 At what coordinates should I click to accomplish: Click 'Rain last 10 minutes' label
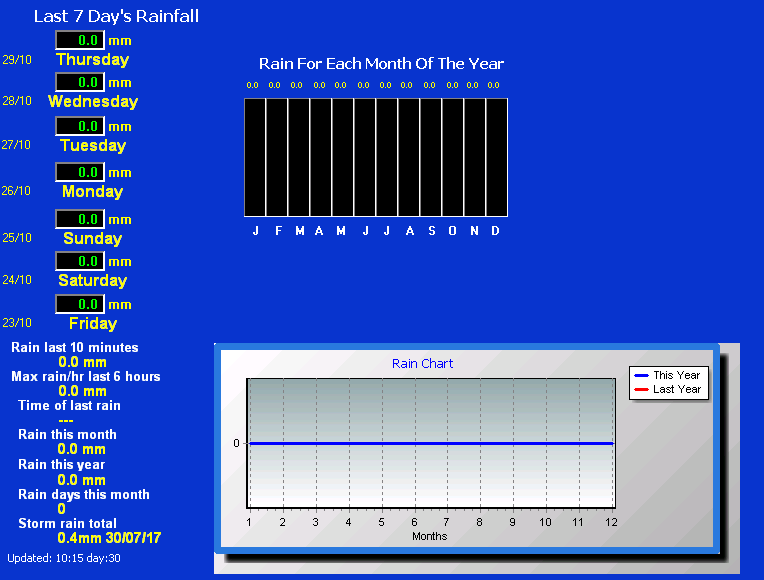(75, 348)
